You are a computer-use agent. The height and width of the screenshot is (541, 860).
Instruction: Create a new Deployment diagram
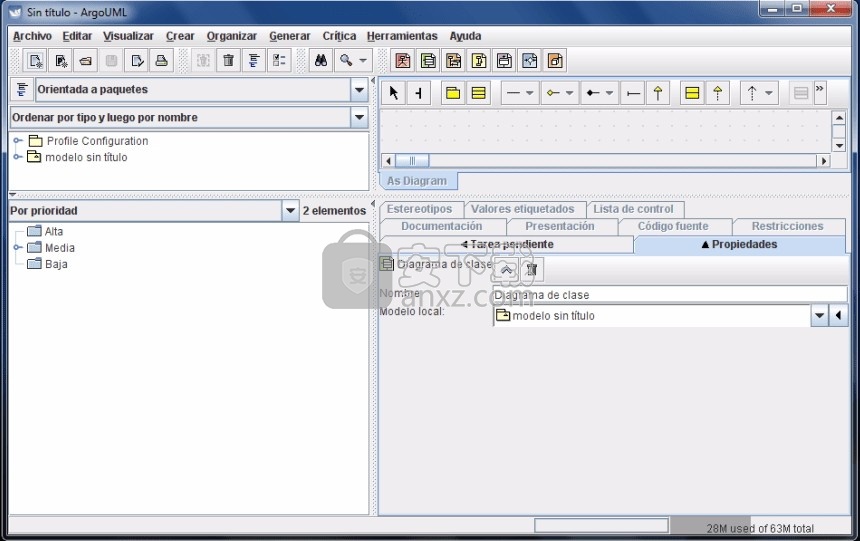coord(555,60)
